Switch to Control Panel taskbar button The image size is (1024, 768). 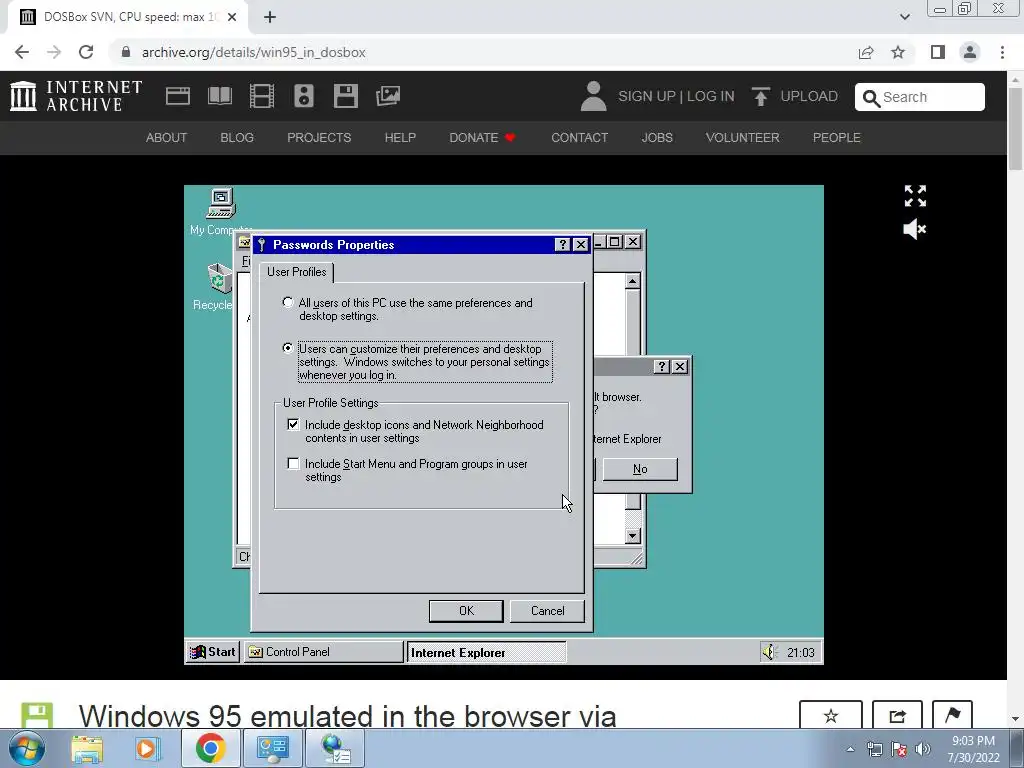click(x=324, y=652)
